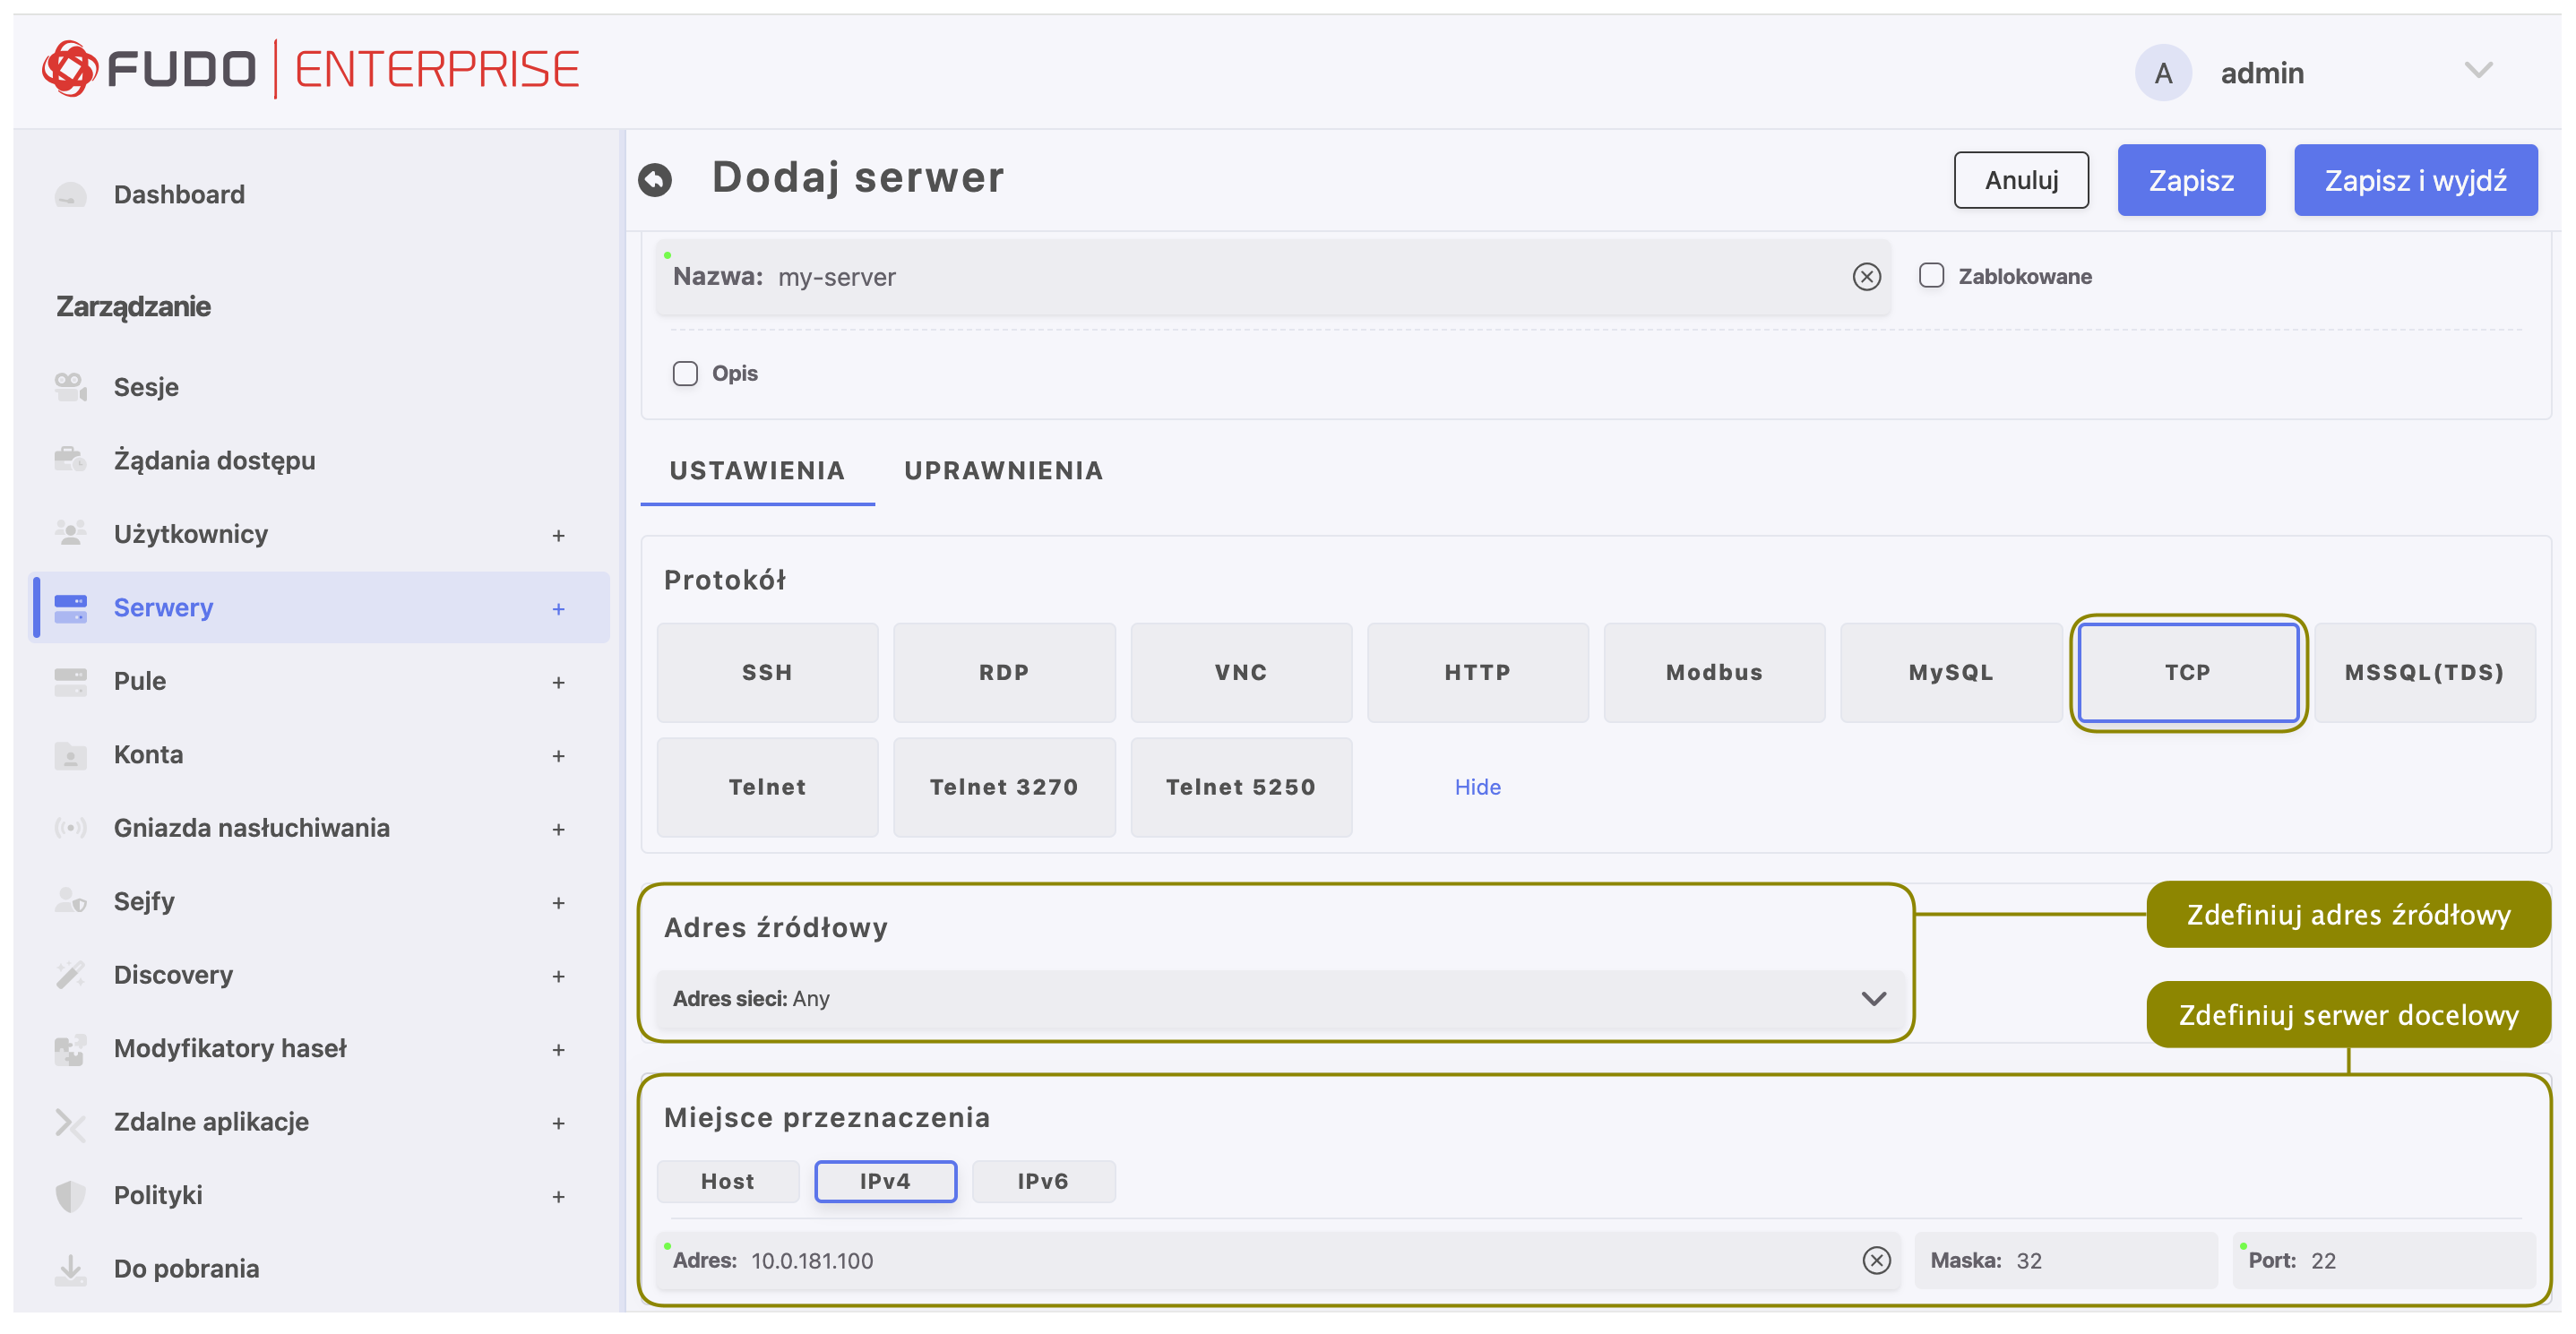Click the Dashboard sidebar icon
The width and height of the screenshot is (2576, 1334).
tap(70, 194)
